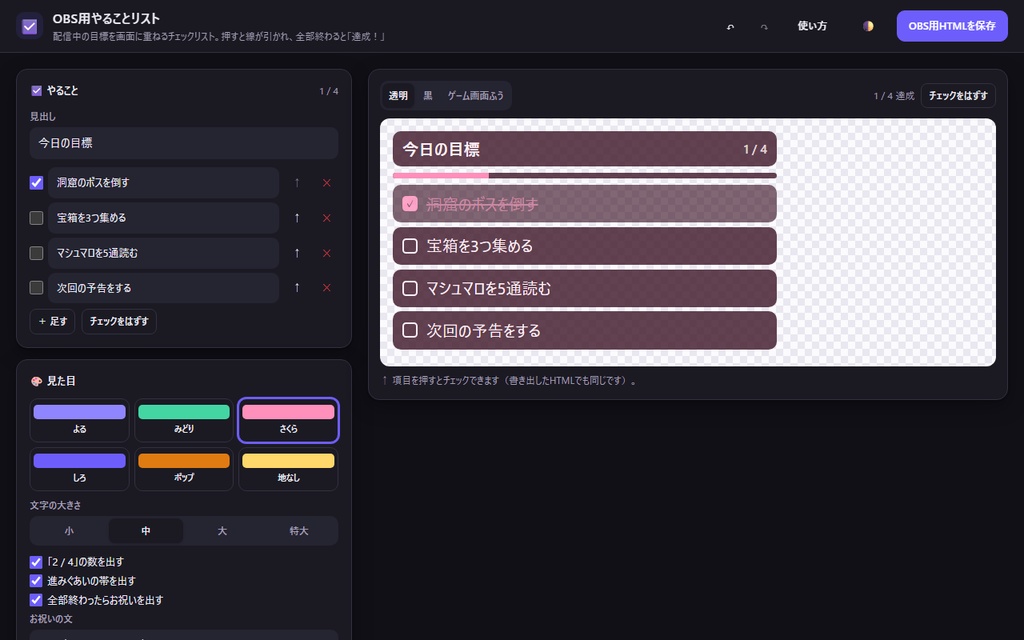Screen dimensions: 1024x640
Task: Uncheck 洞窟のボスを倒す in the editor list
Action: pyautogui.click(x=37, y=183)
